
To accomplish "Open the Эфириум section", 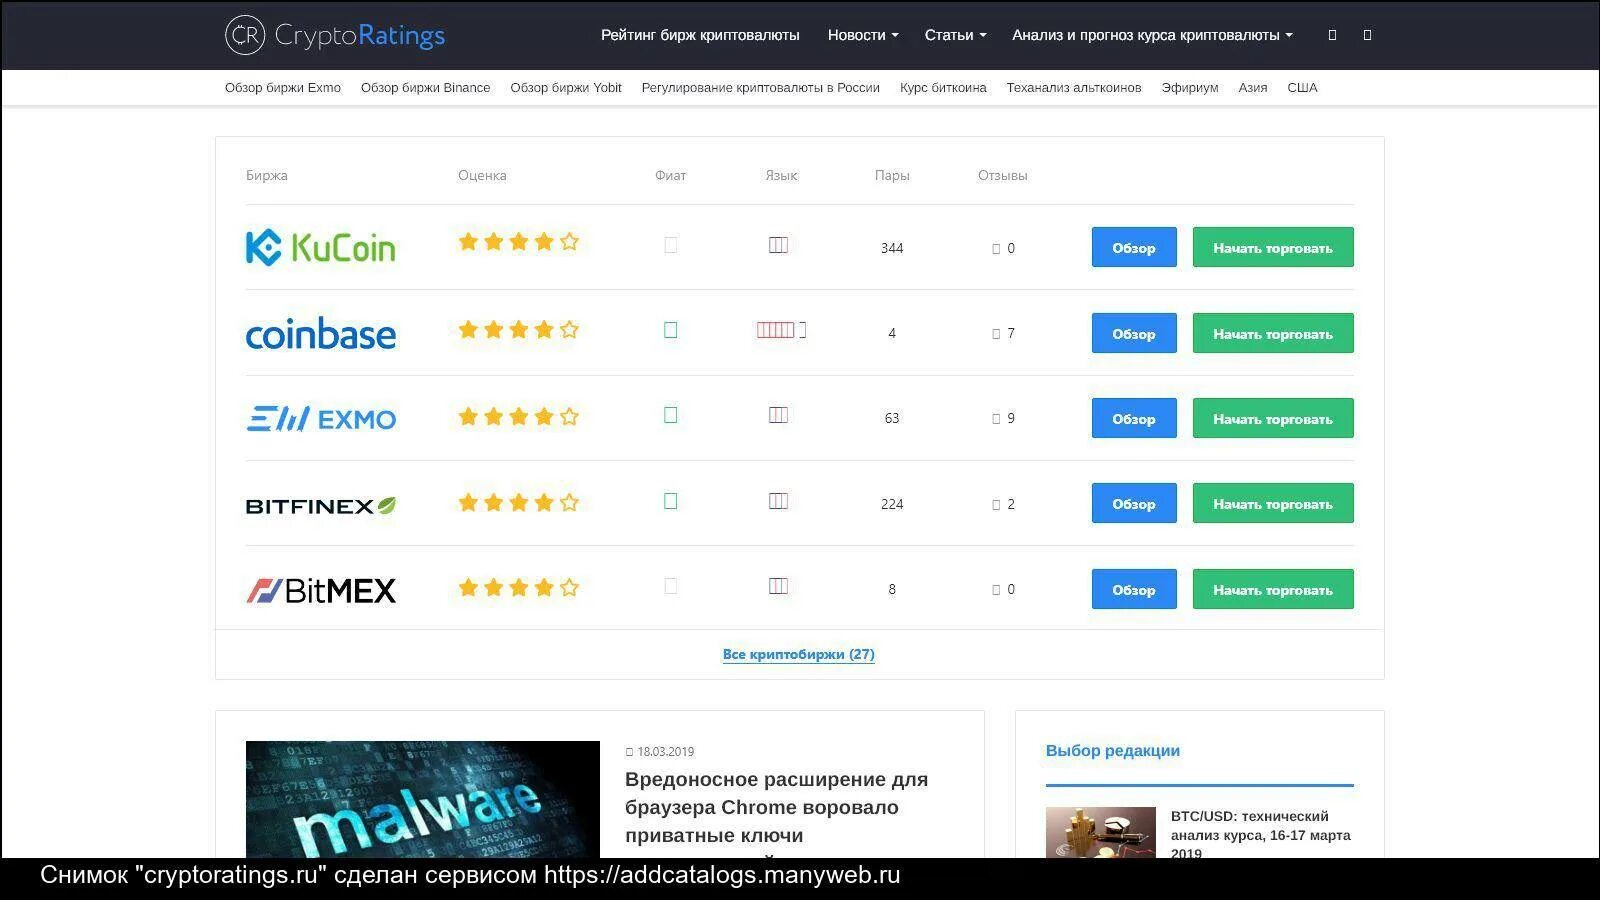I will pyautogui.click(x=1190, y=88).
